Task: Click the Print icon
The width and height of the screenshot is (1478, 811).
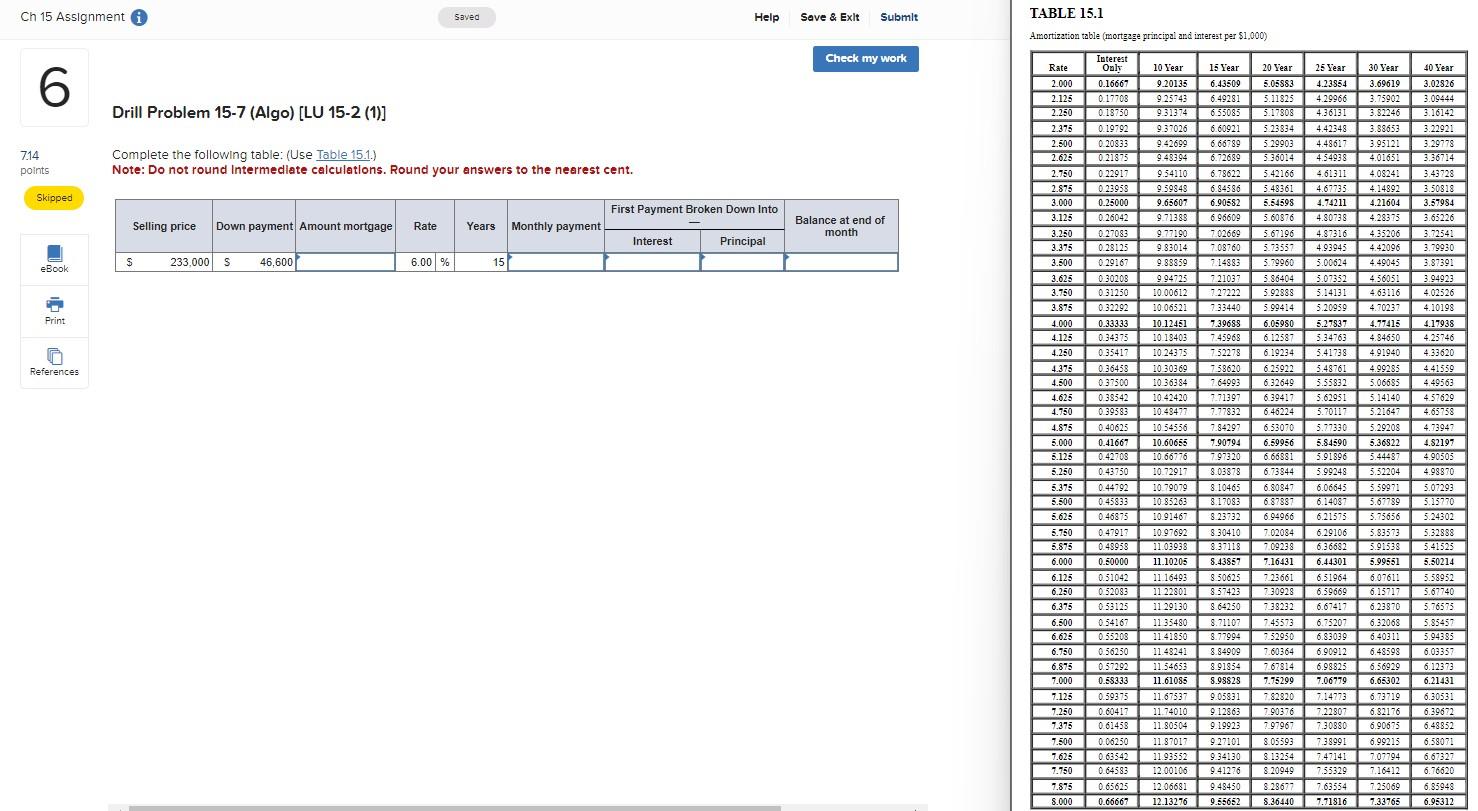Action: [x=54, y=310]
